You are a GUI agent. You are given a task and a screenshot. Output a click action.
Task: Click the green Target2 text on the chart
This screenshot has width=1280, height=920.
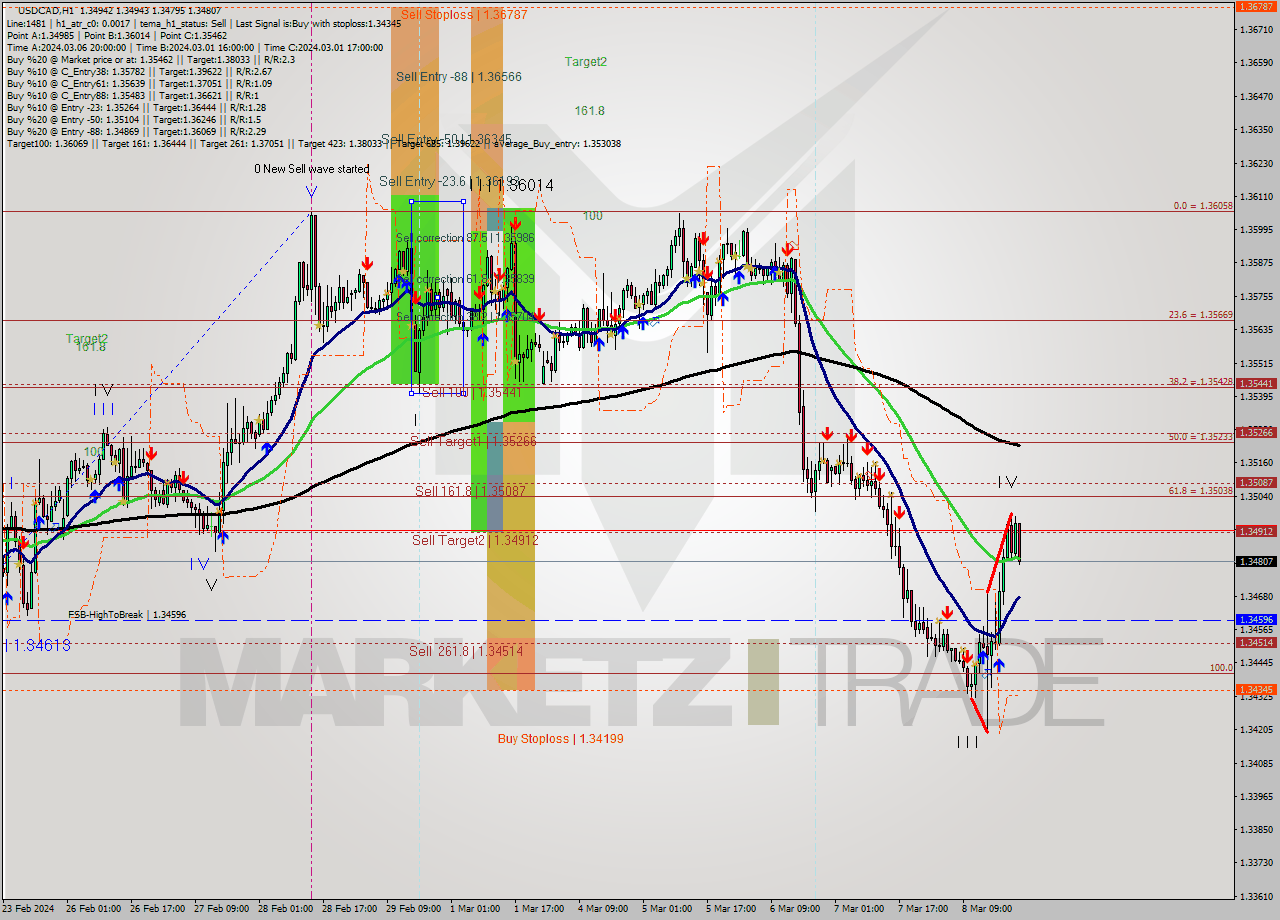[x=583, y=61]
